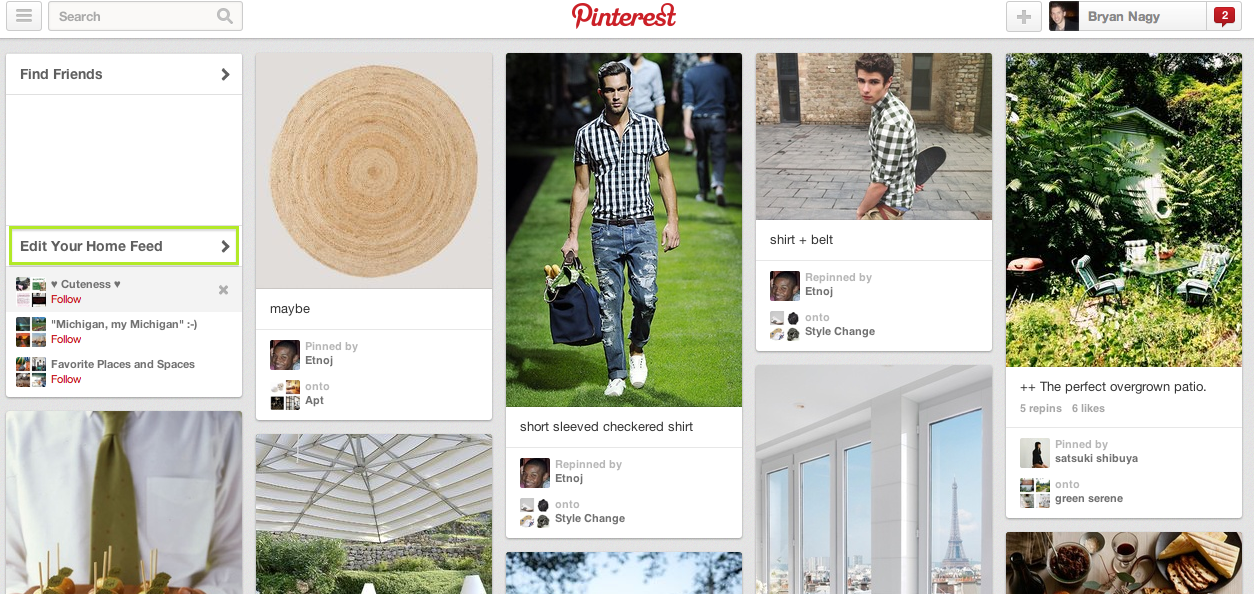Open satsuki shibuya's avatar thumbnail
Viewport: 1254px width, 594px height.
pos(1035,453)
